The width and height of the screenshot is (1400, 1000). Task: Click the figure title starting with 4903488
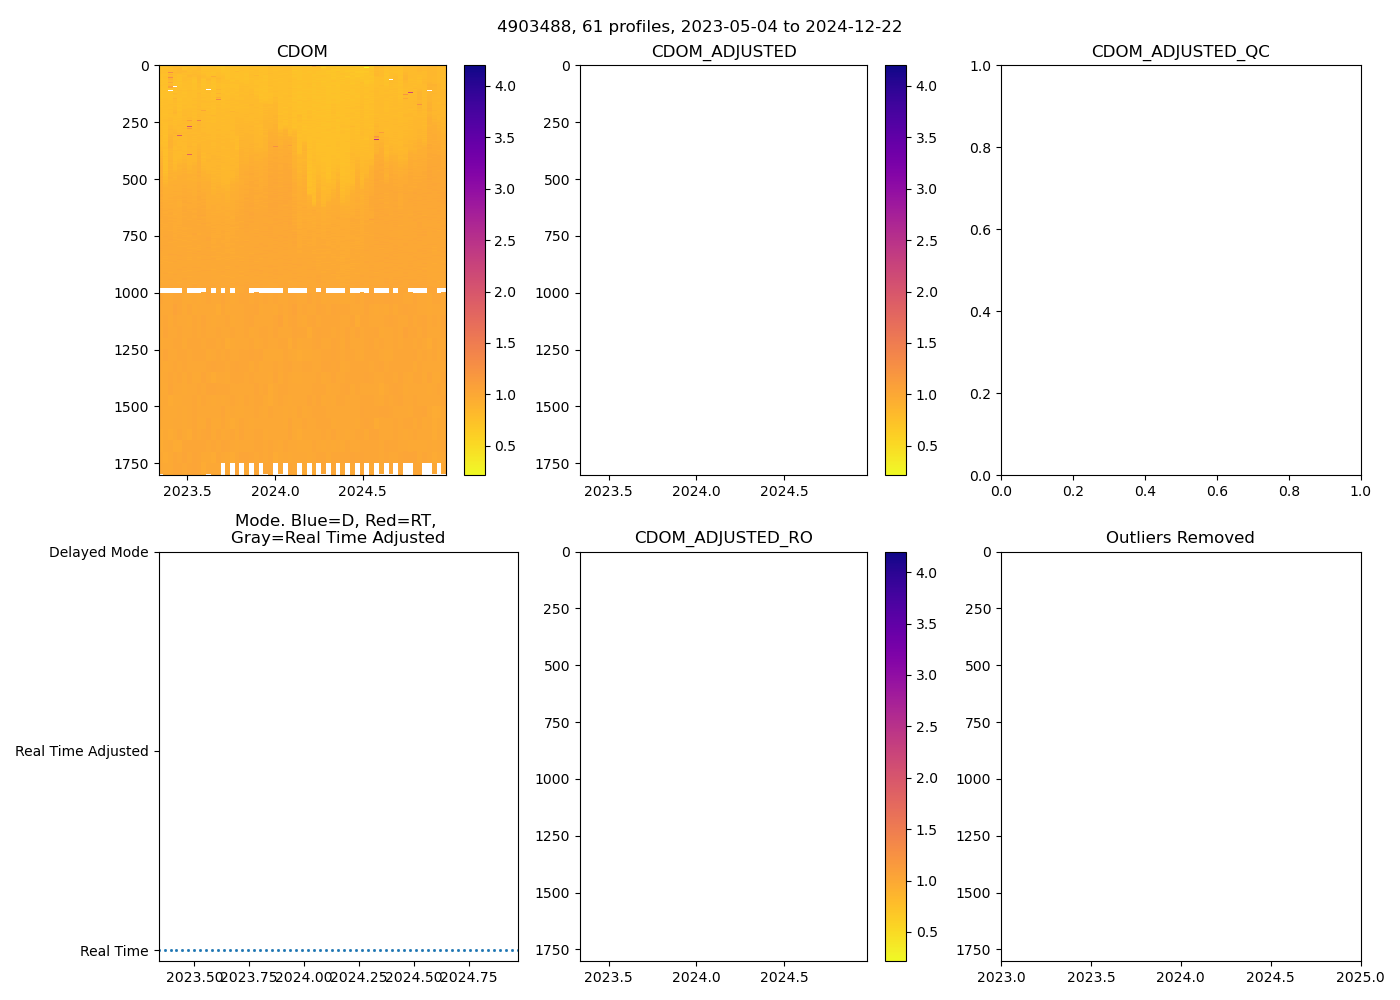click(699, 27)
